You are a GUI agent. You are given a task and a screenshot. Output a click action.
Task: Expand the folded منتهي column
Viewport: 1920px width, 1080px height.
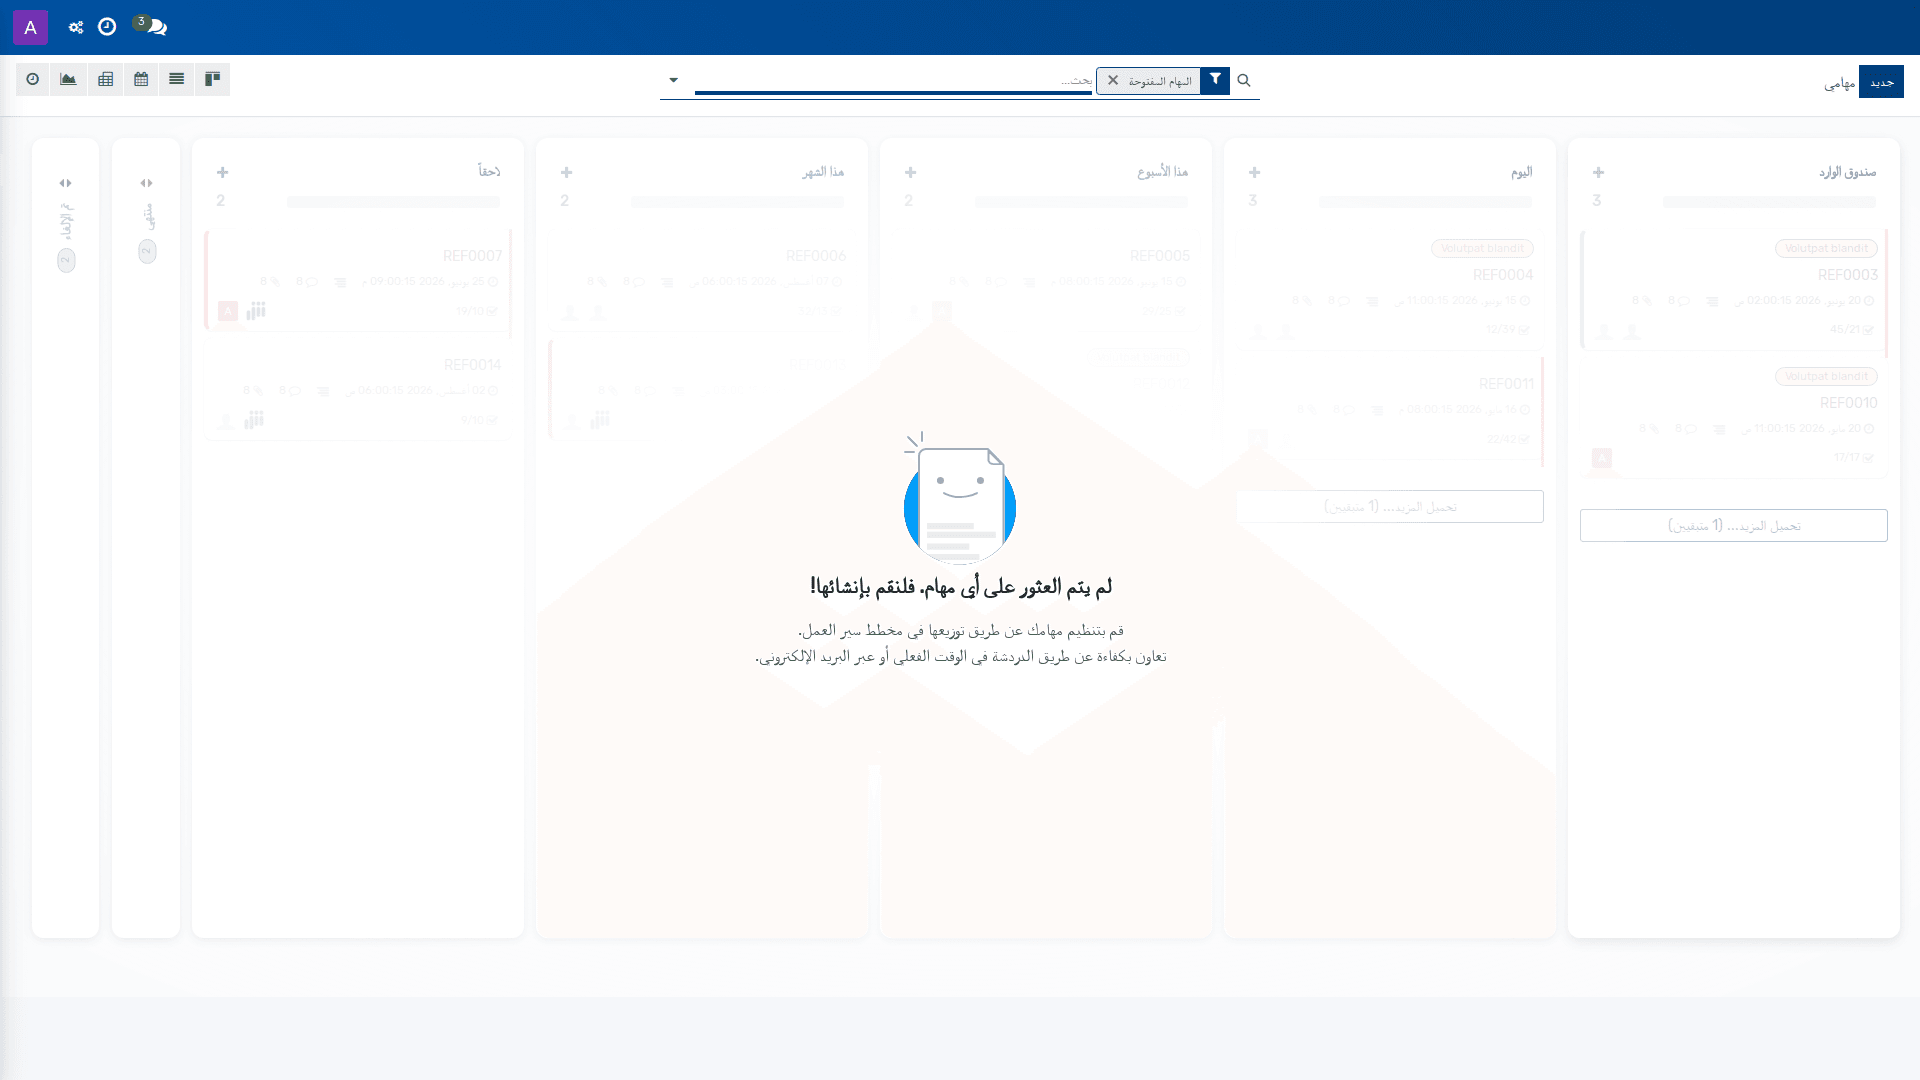click(146, 183)
